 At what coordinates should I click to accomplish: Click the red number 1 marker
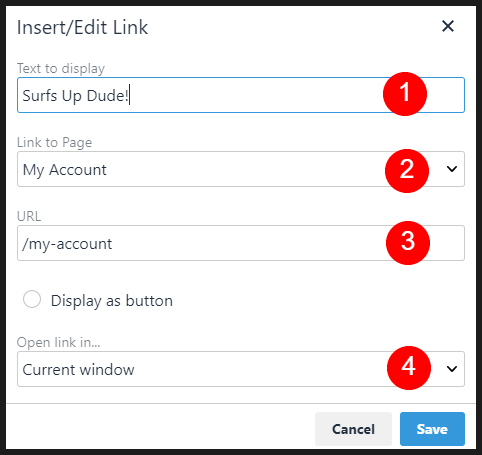click(x=405, y=94)
